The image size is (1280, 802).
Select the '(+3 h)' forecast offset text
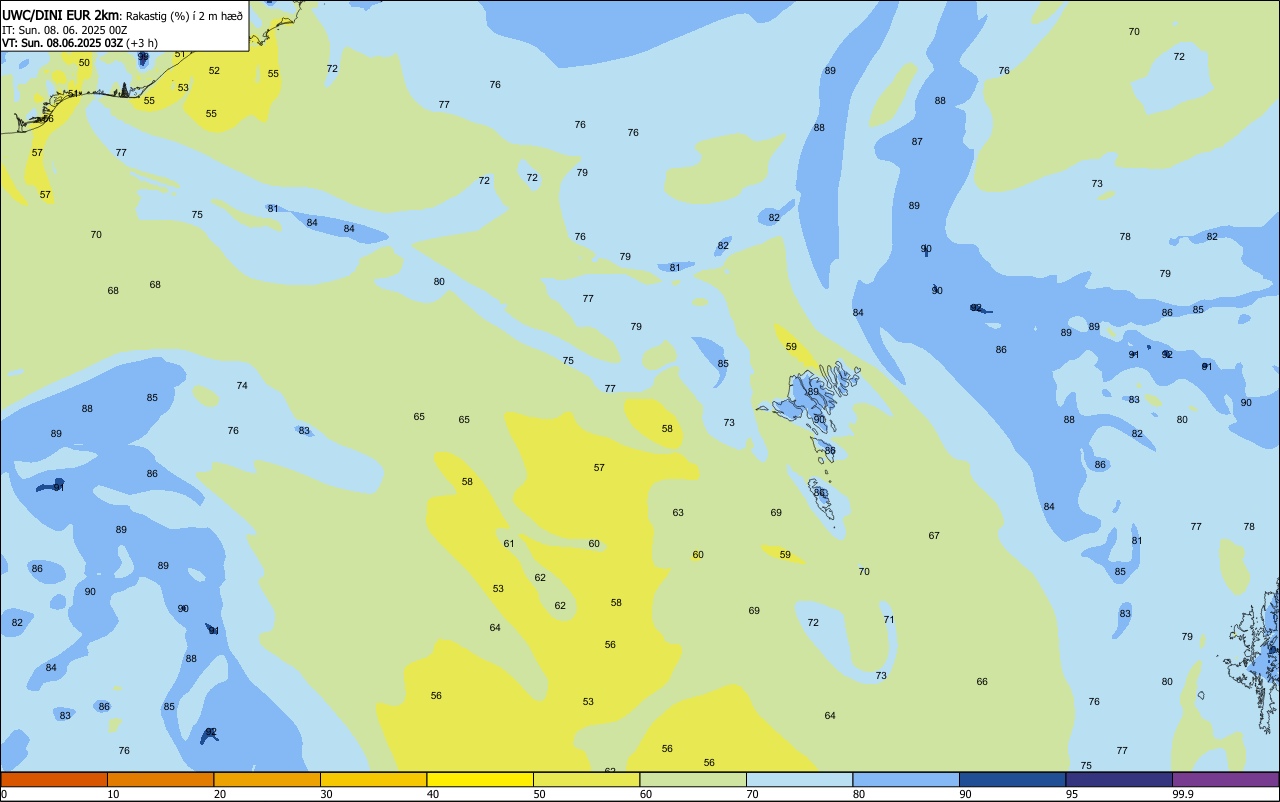coord(141,43)
